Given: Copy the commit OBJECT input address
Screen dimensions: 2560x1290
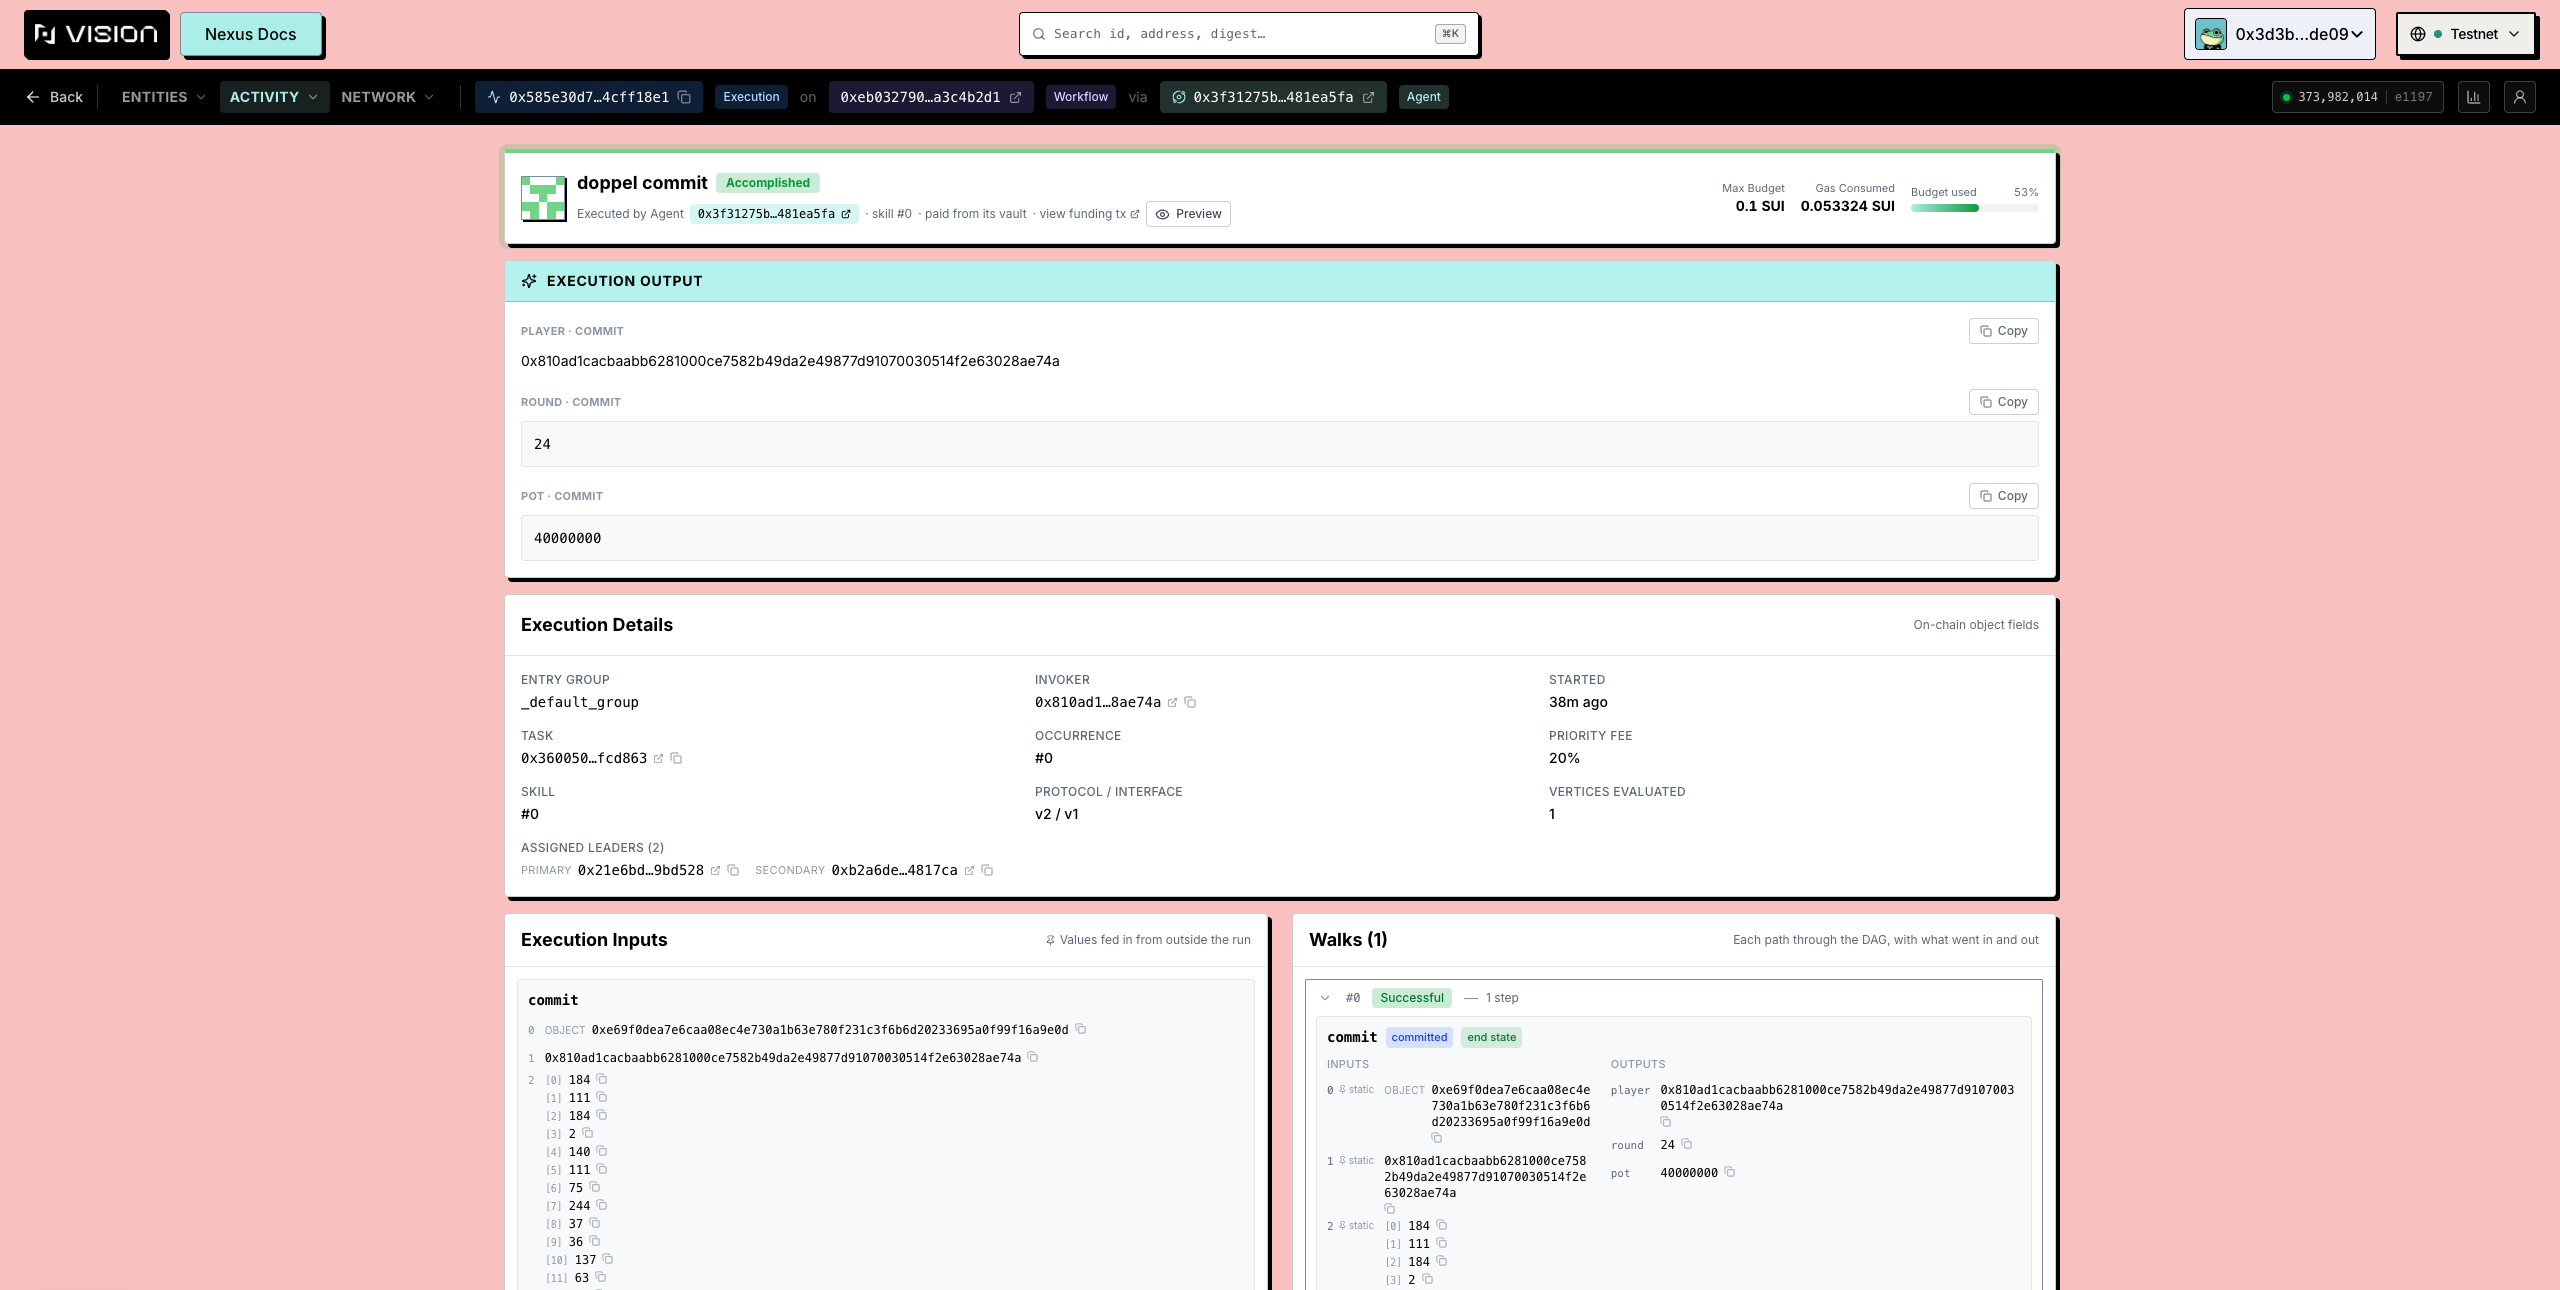Looking at the screenshot, I should tap(1081, 1029).
